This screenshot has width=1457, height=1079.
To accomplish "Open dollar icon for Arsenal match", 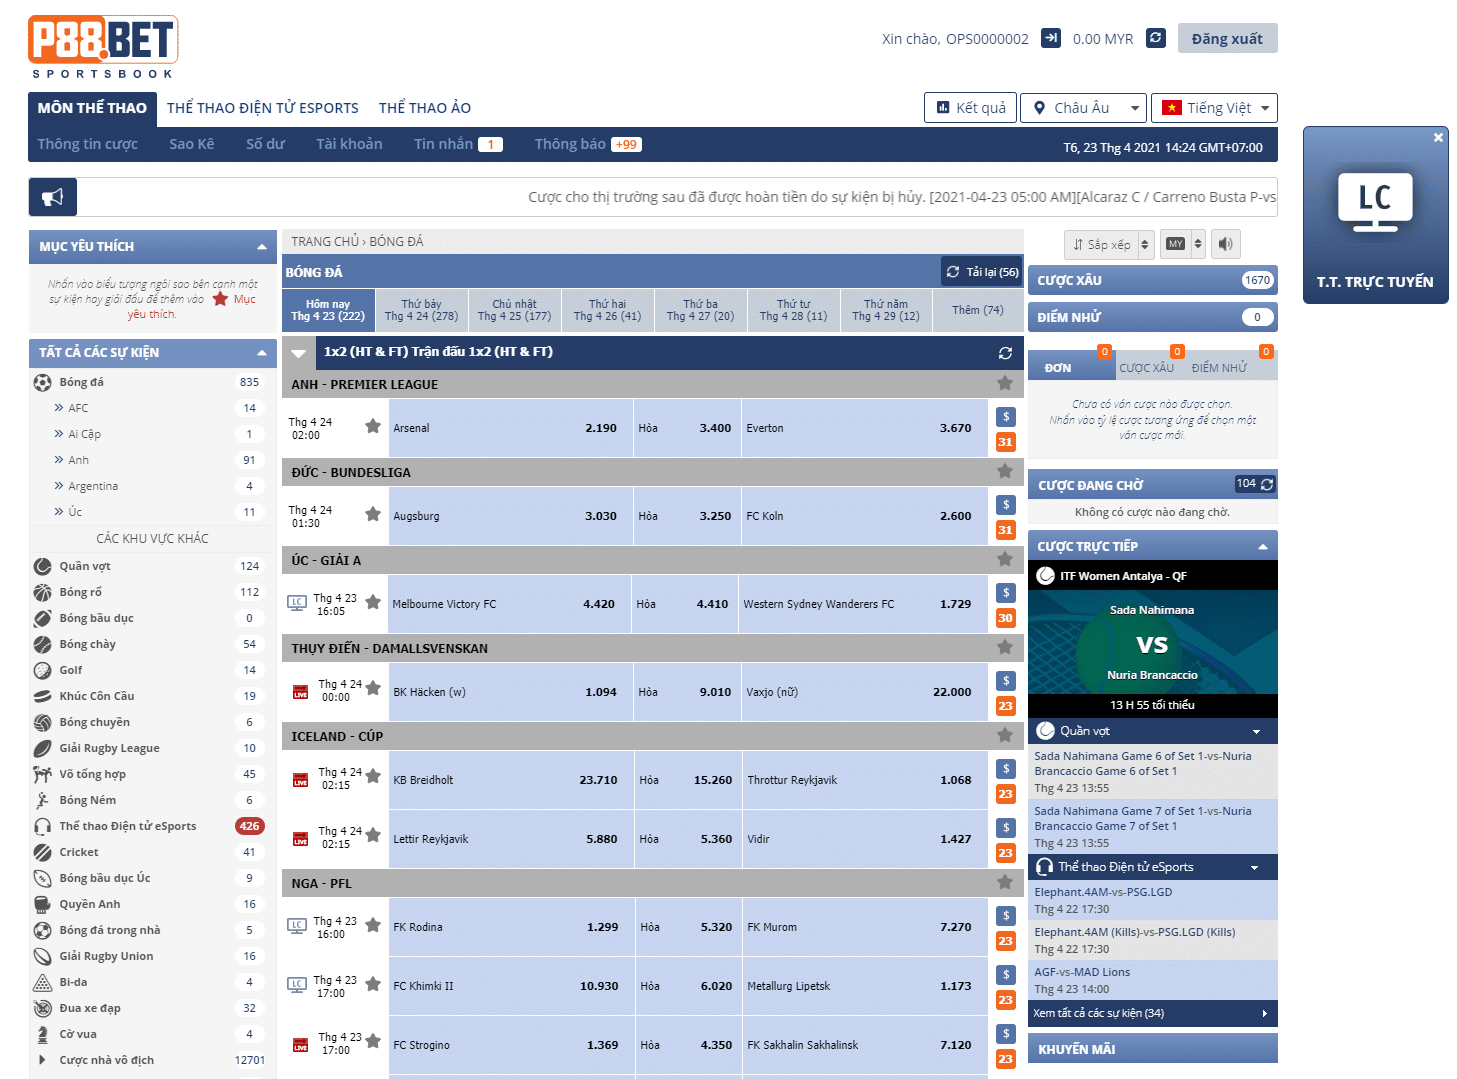I will point(1006,416).
